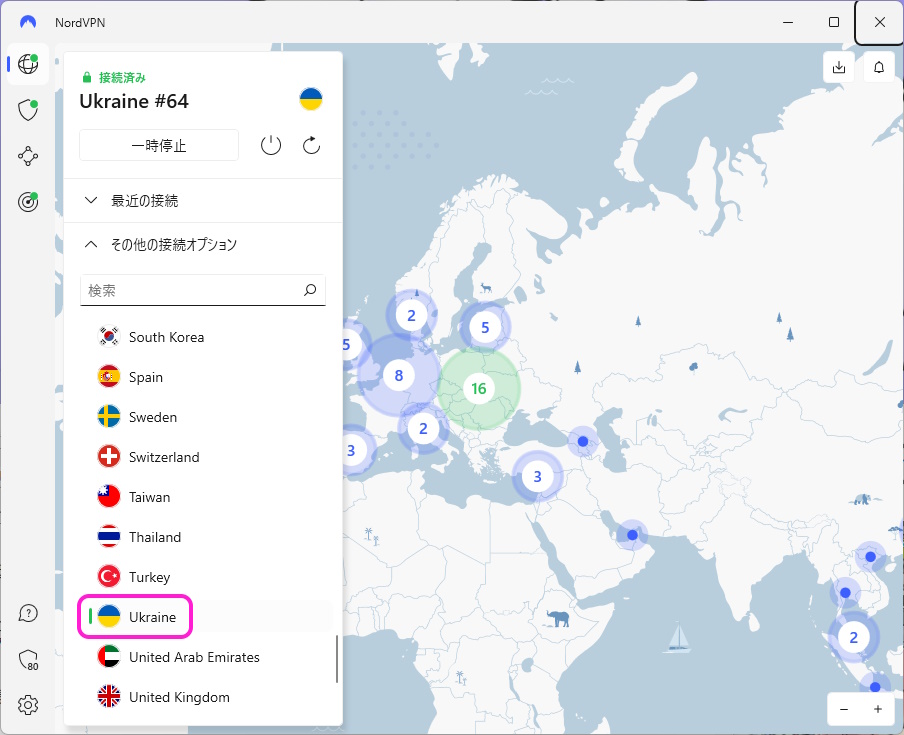Click the country list scrollbar

[x=337, y=659]
